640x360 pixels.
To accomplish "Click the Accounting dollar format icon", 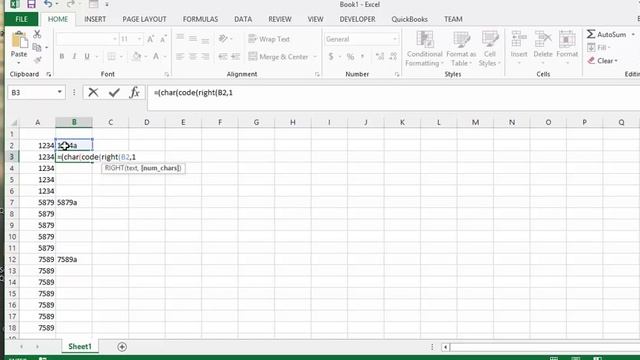I will pos(331,57).
